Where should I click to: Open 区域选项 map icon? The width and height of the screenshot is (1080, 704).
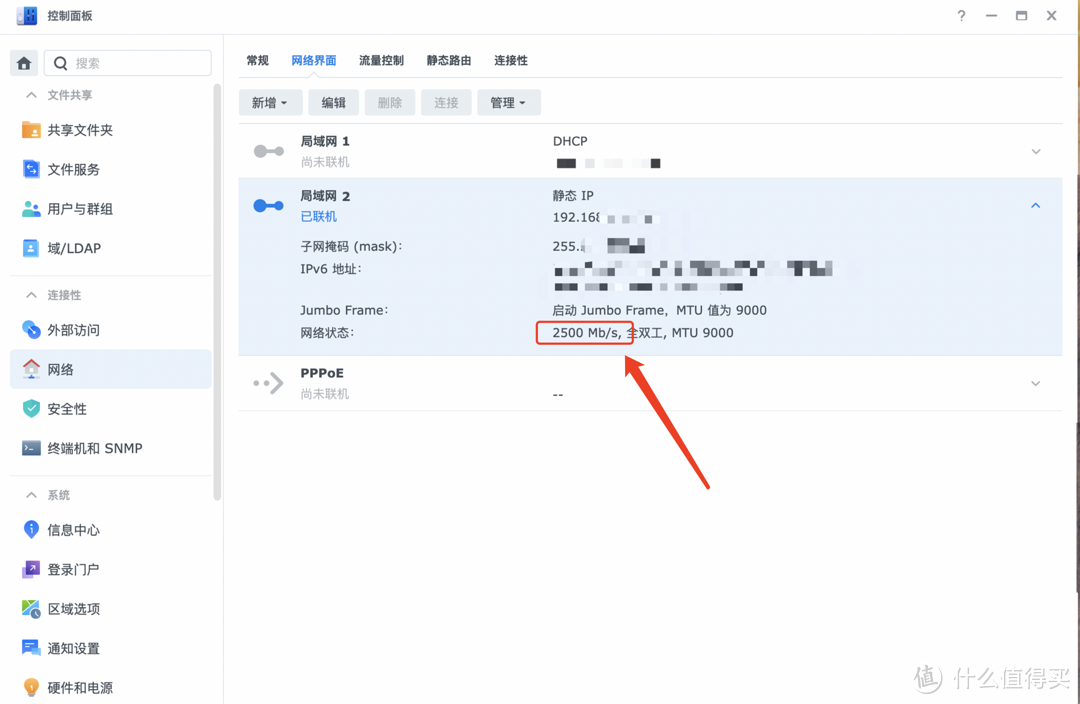(31, 608)
